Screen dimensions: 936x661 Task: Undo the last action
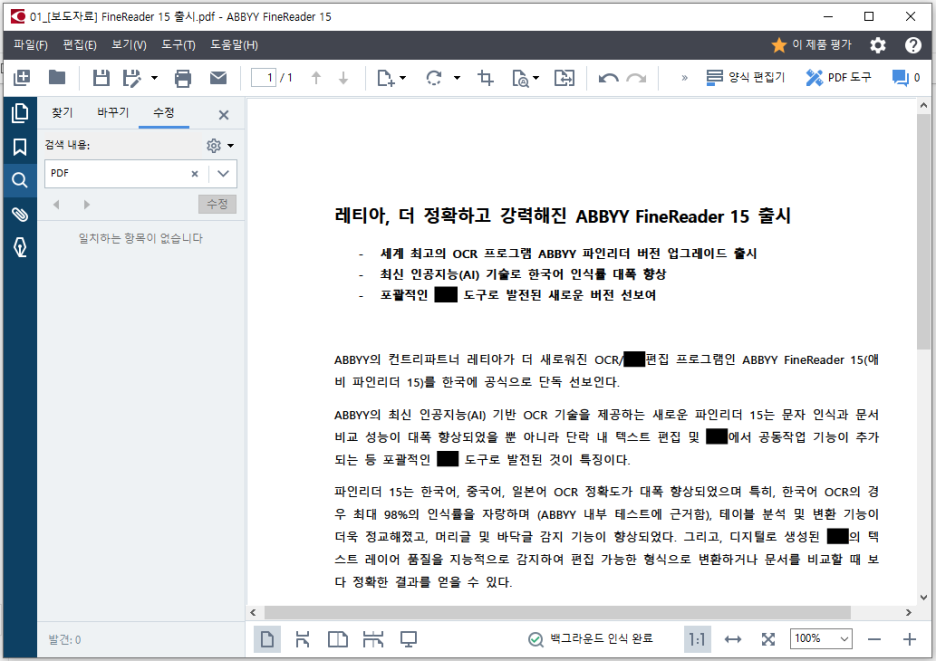(608, 78)
